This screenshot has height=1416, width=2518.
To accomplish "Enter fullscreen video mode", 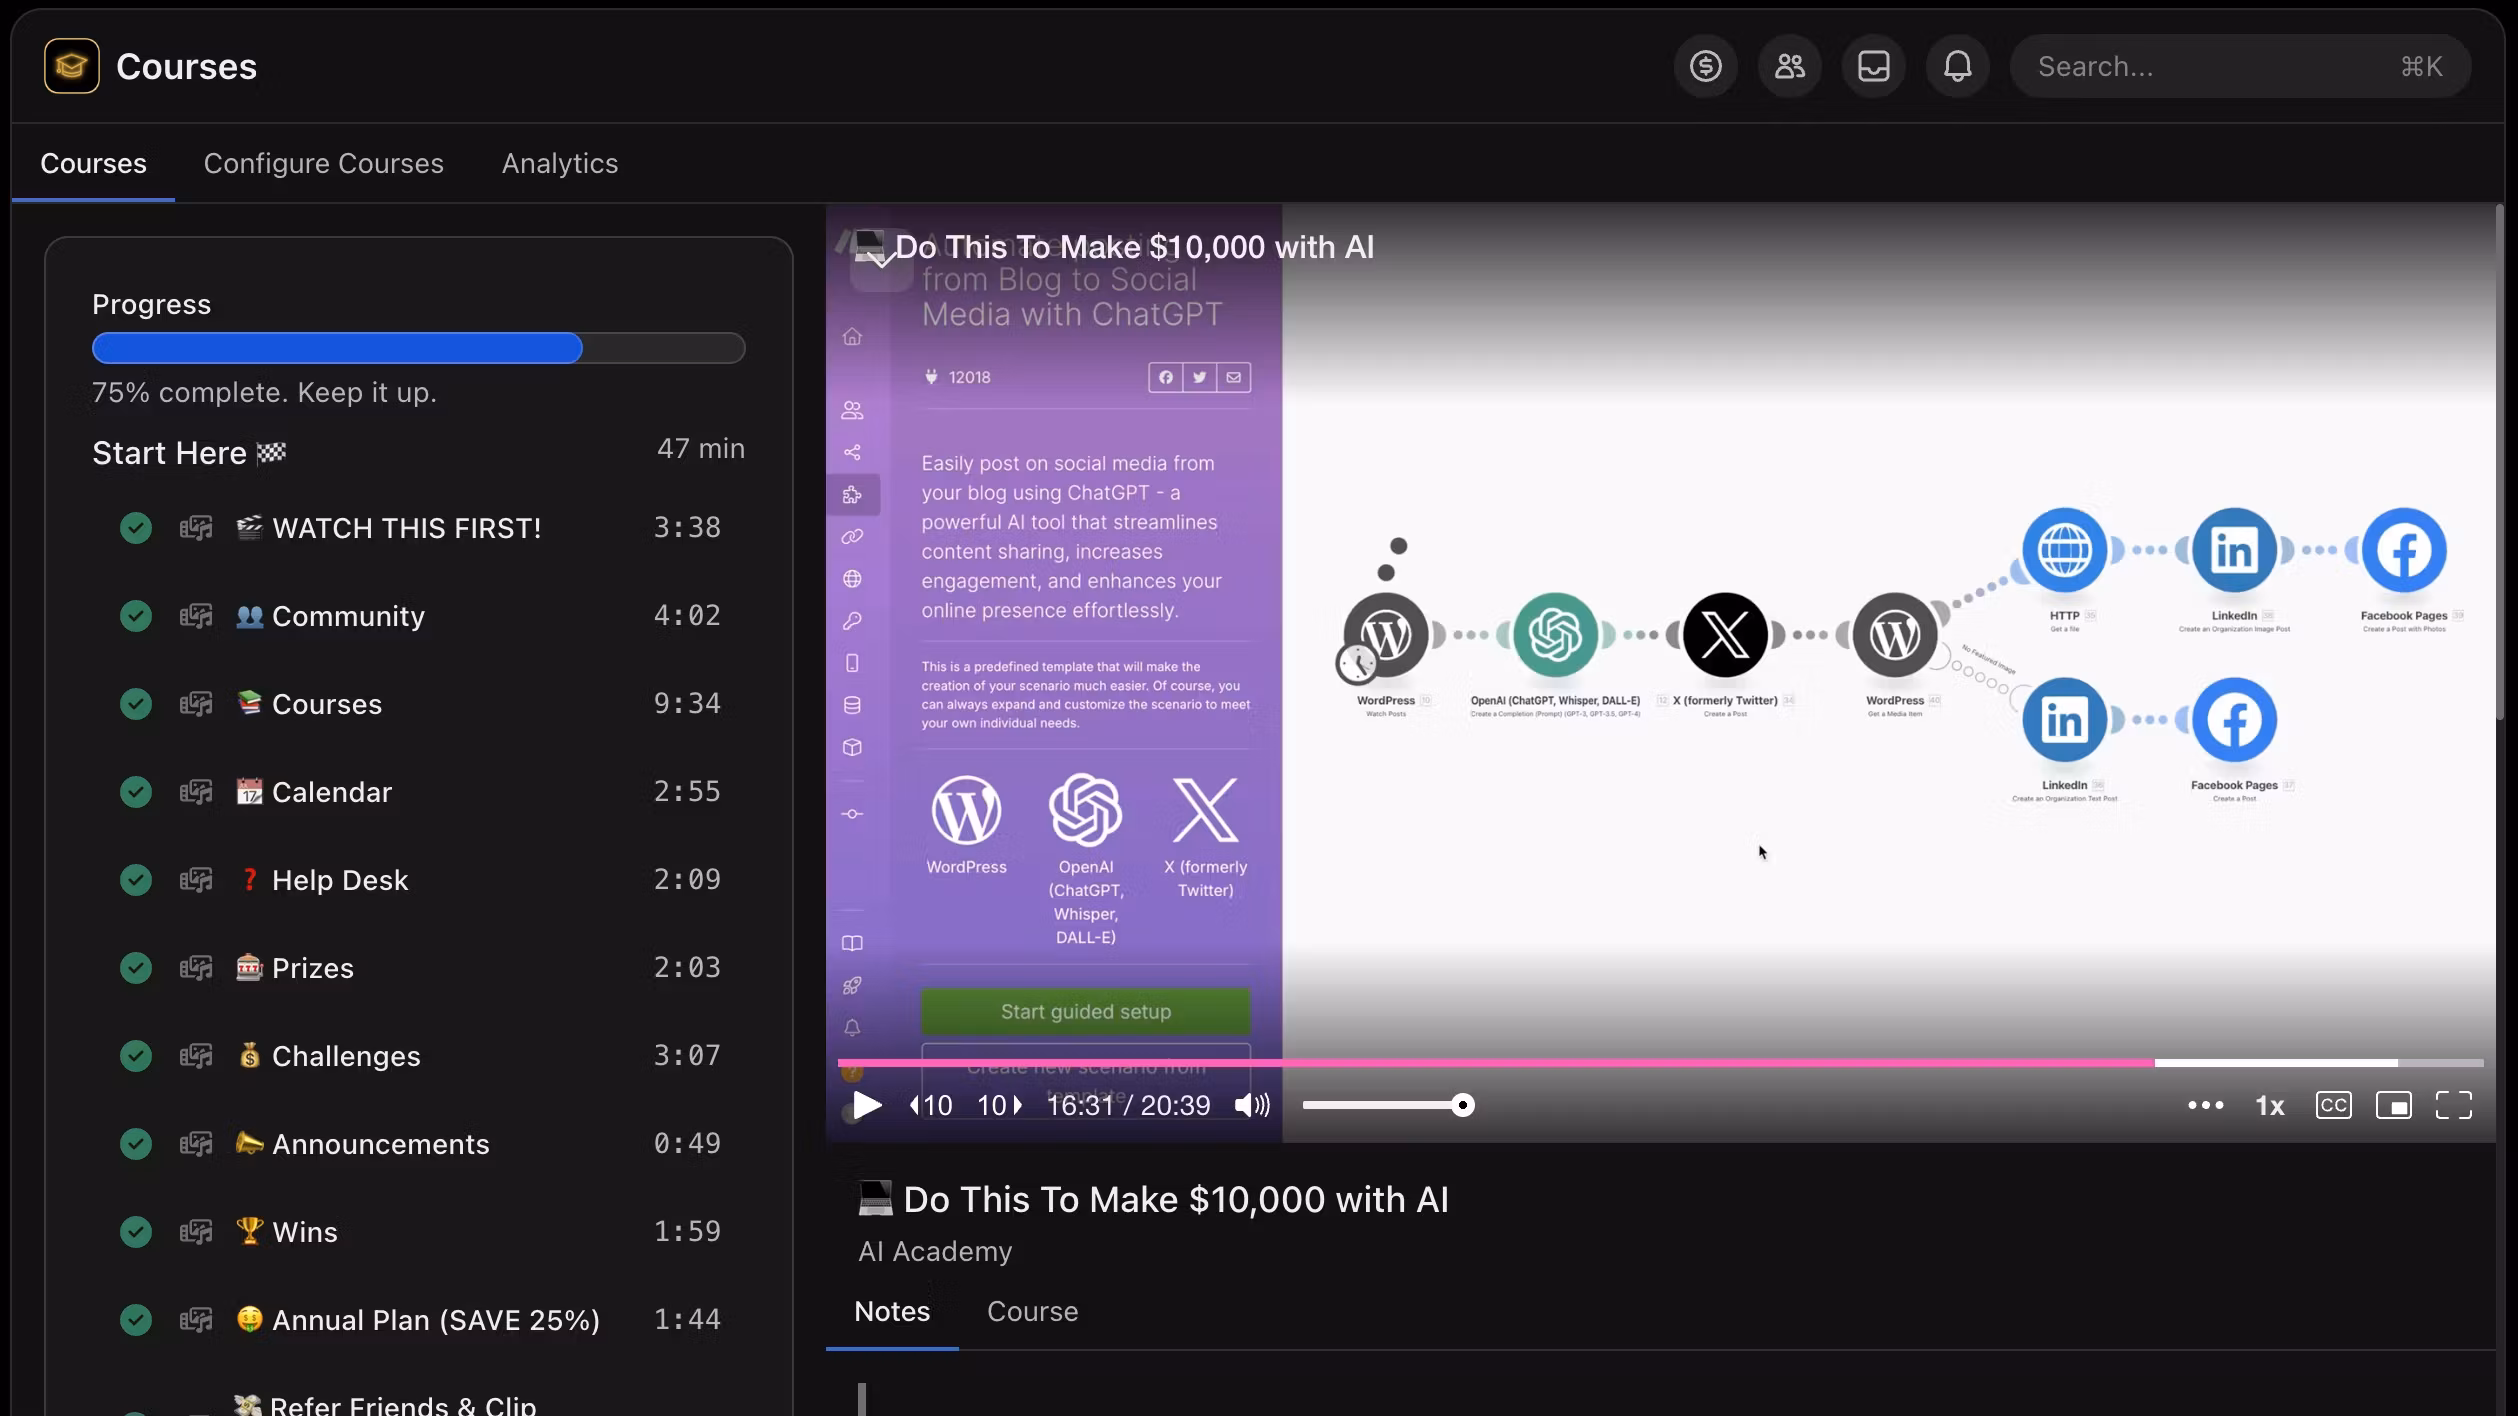I will pos(2453,1105).
